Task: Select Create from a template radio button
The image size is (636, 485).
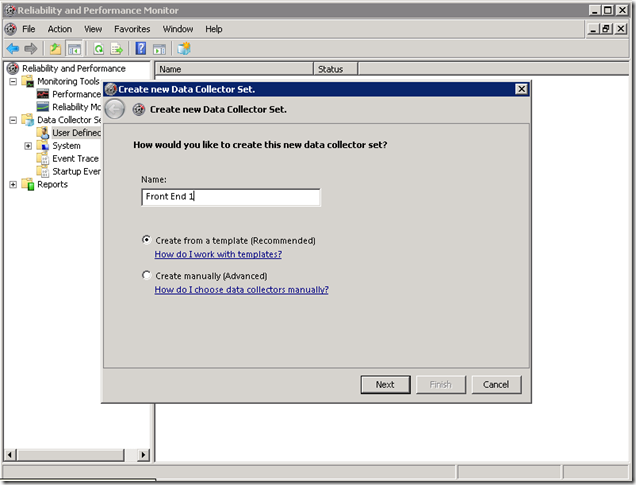Action: (x=146, y=240)
